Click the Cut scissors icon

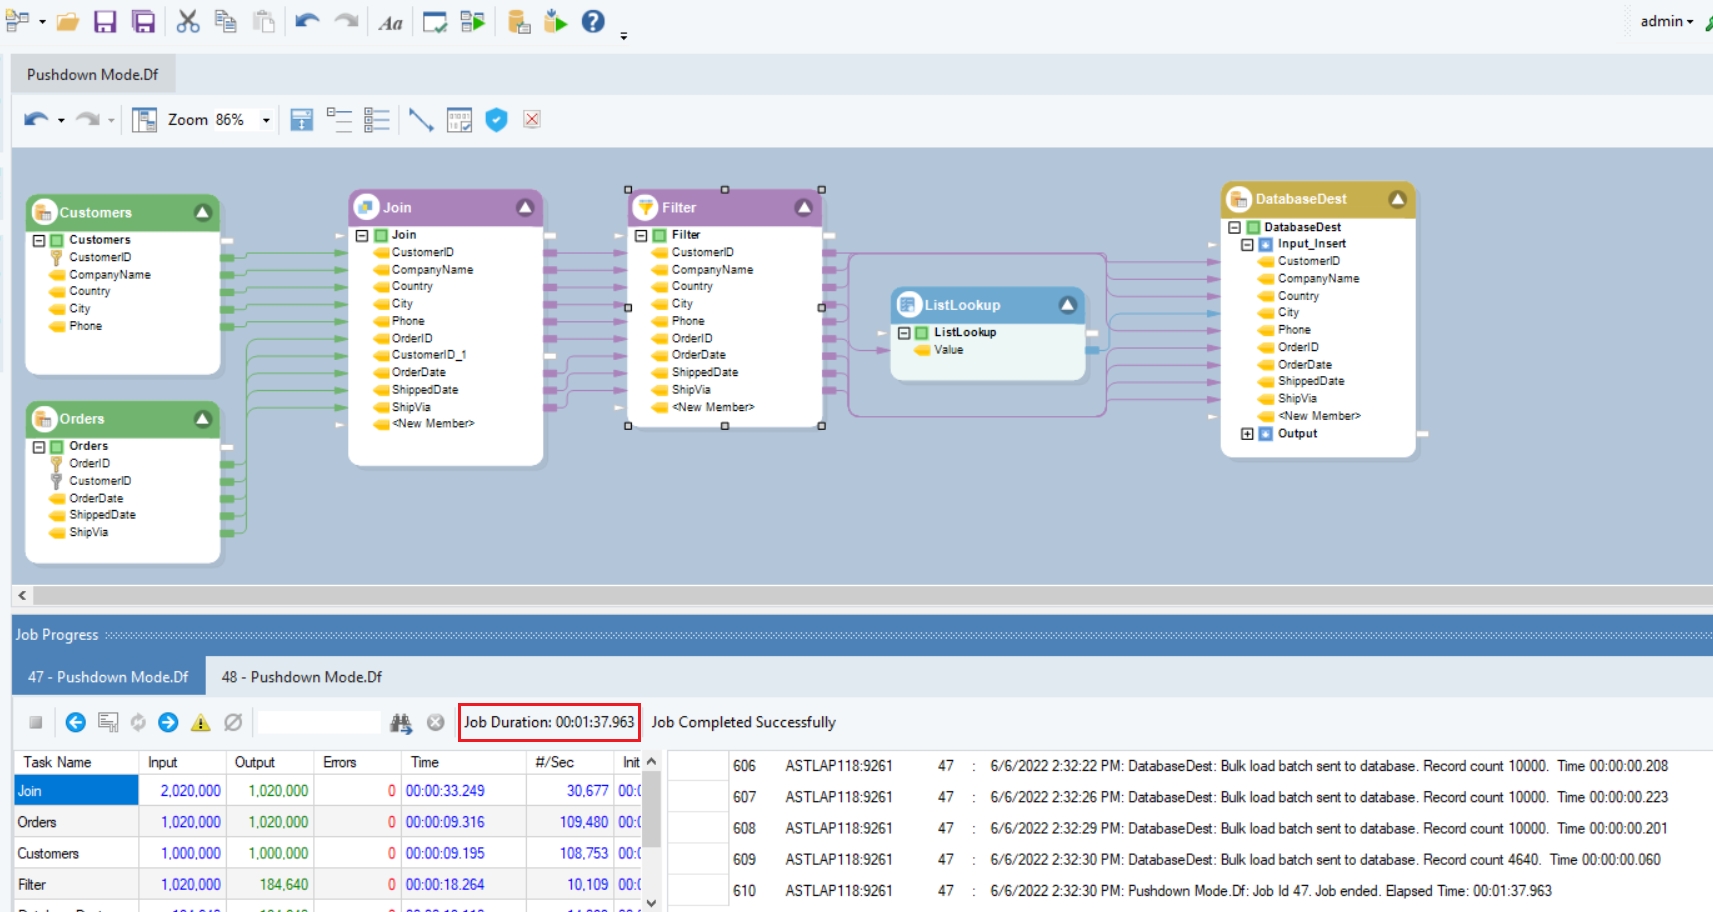tap(188, 22)
